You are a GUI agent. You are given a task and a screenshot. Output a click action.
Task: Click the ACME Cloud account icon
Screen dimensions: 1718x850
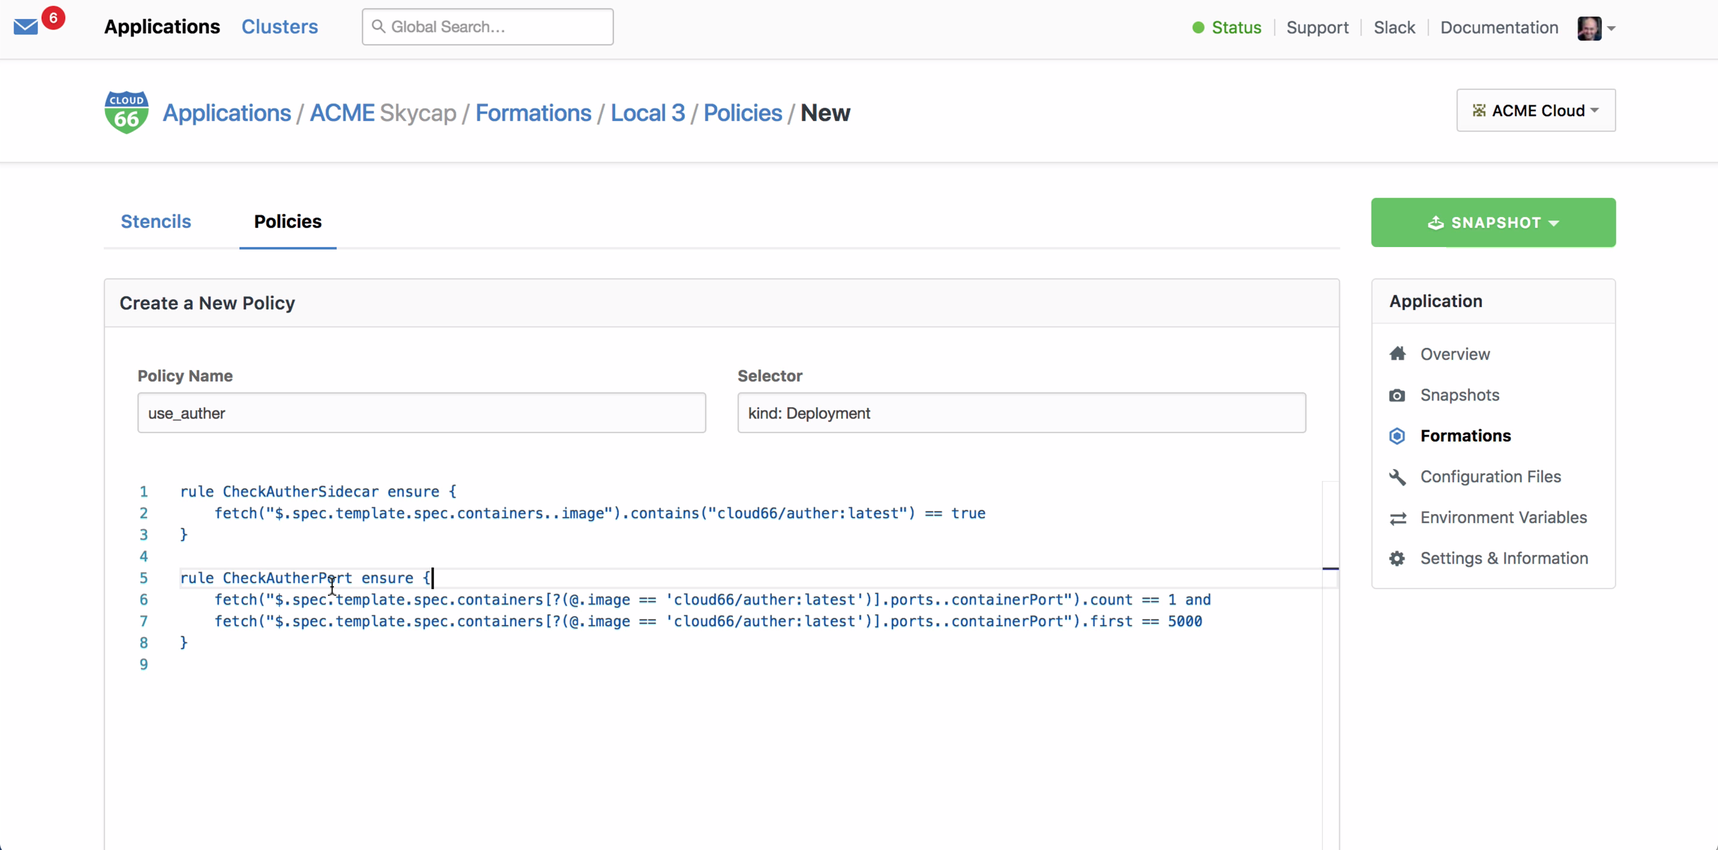(x=1479, y=111)
